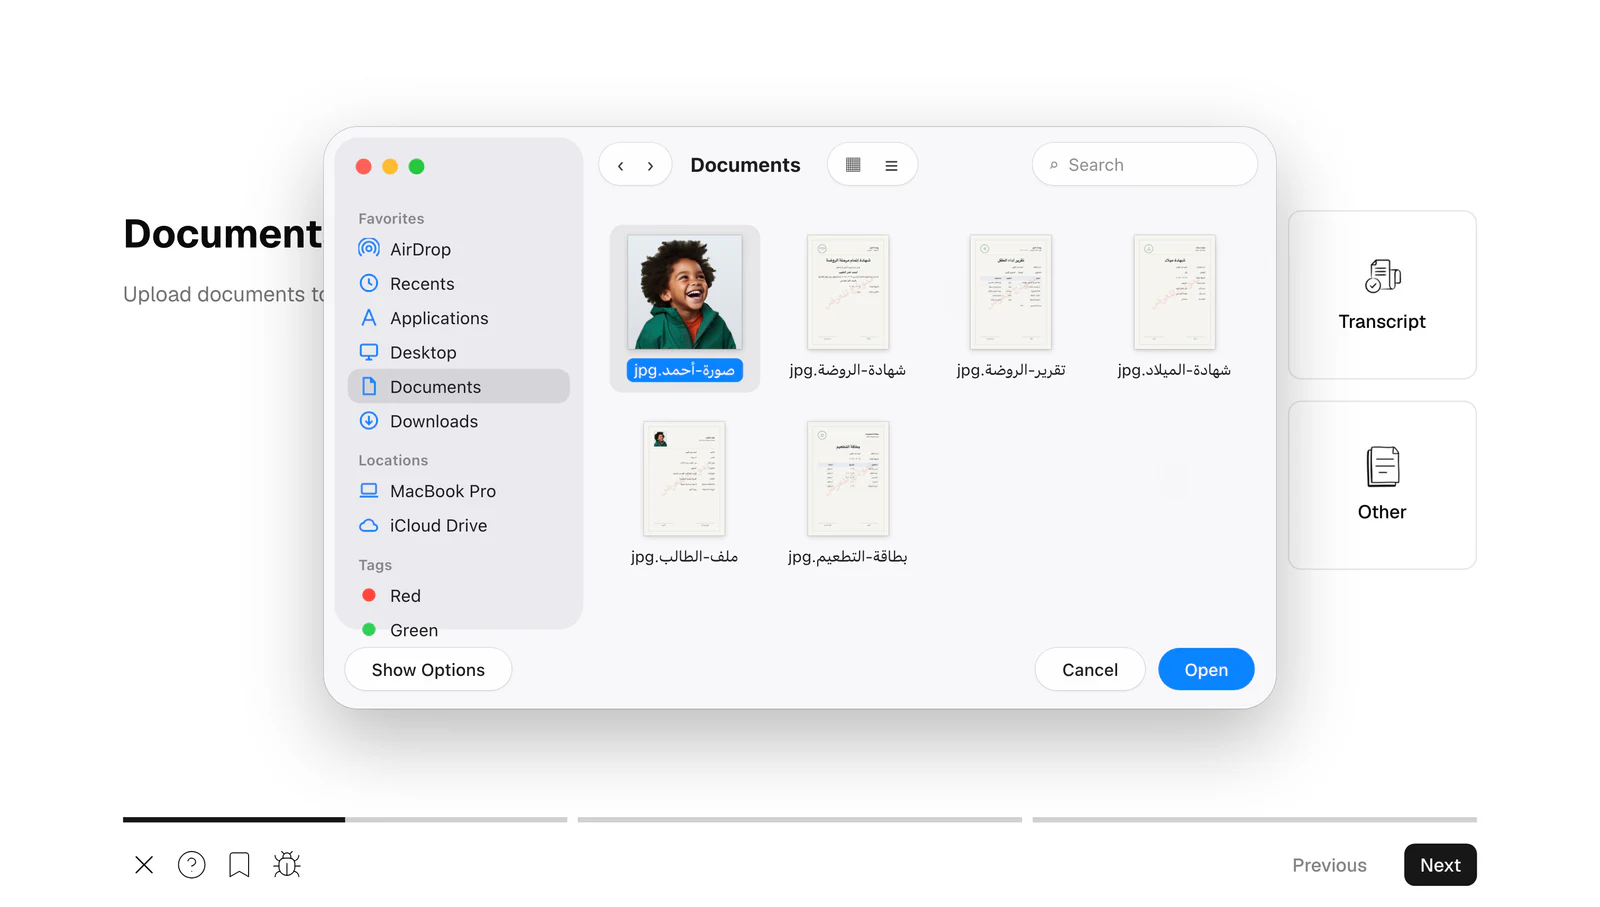Select the file شهادة-الروضة.jpg
1600x907 pixels.
(x=848, y=308)
